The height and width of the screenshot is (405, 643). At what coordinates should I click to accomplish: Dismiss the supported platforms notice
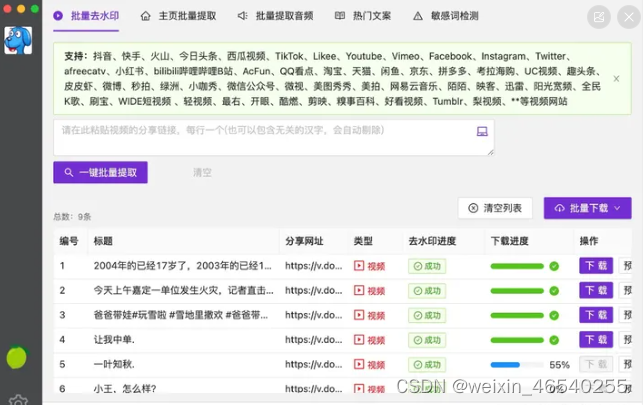616,79
